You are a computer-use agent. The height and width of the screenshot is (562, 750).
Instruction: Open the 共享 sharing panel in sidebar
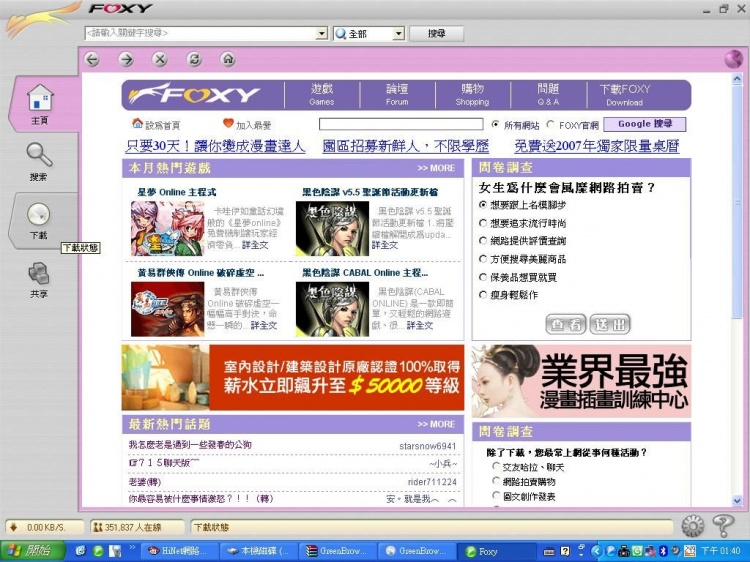pyautogui.click(x=39, y=279)
